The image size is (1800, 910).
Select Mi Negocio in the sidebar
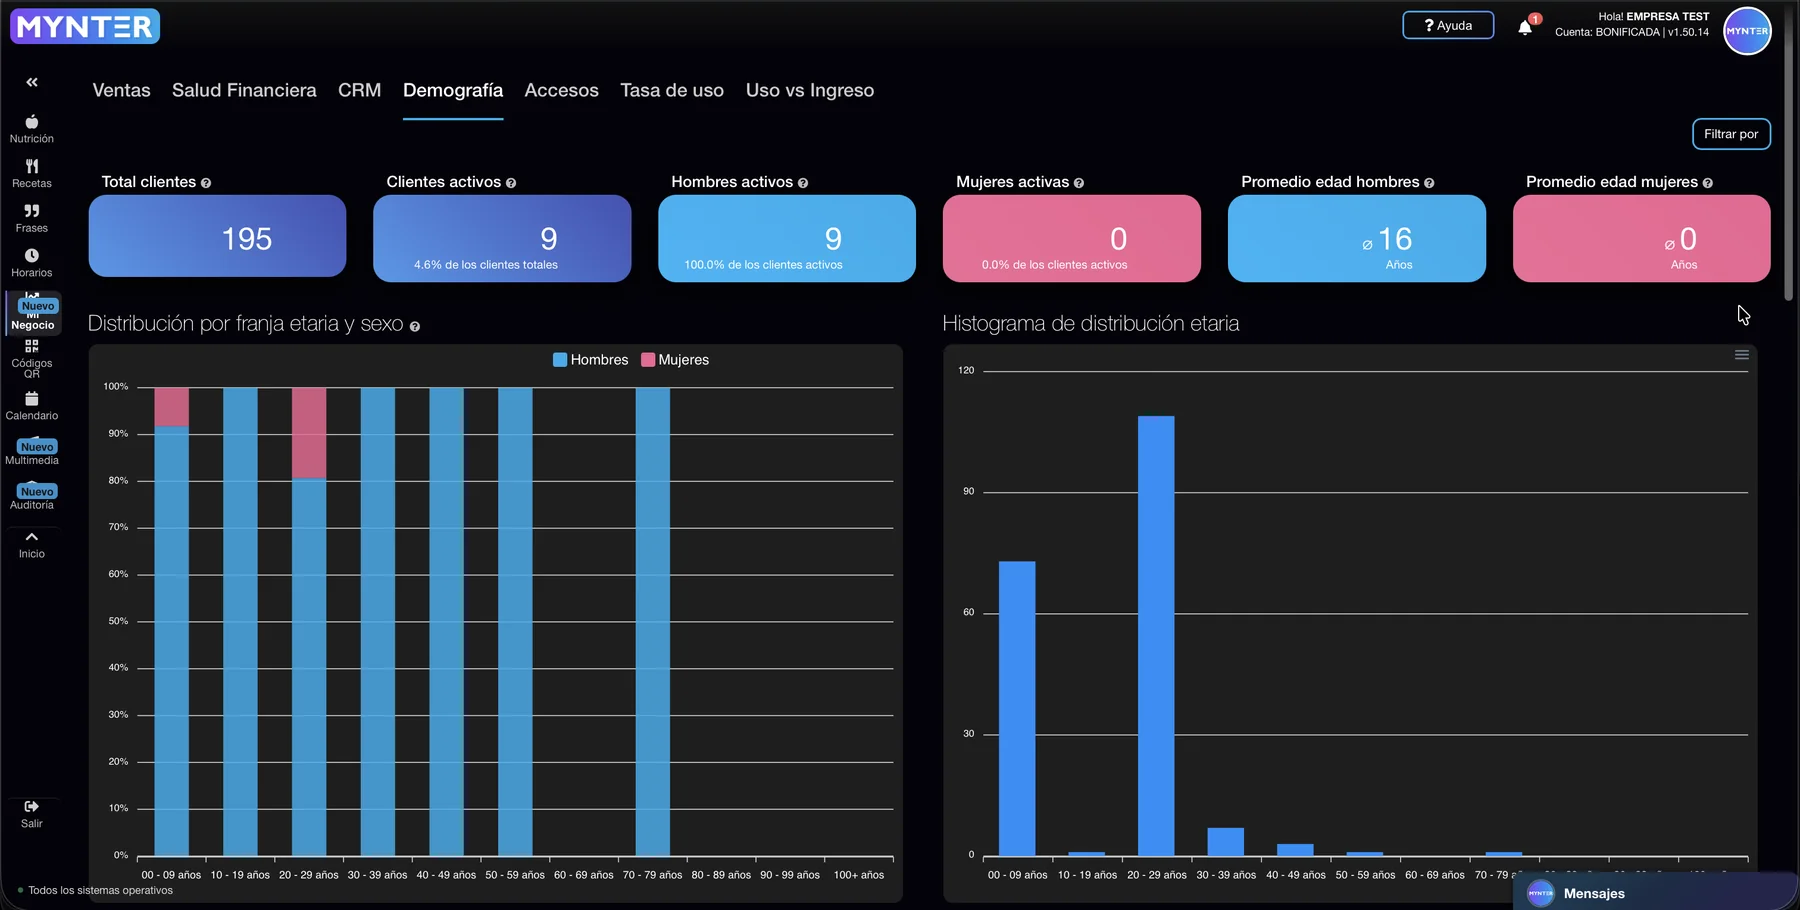[x=33, y=314]
